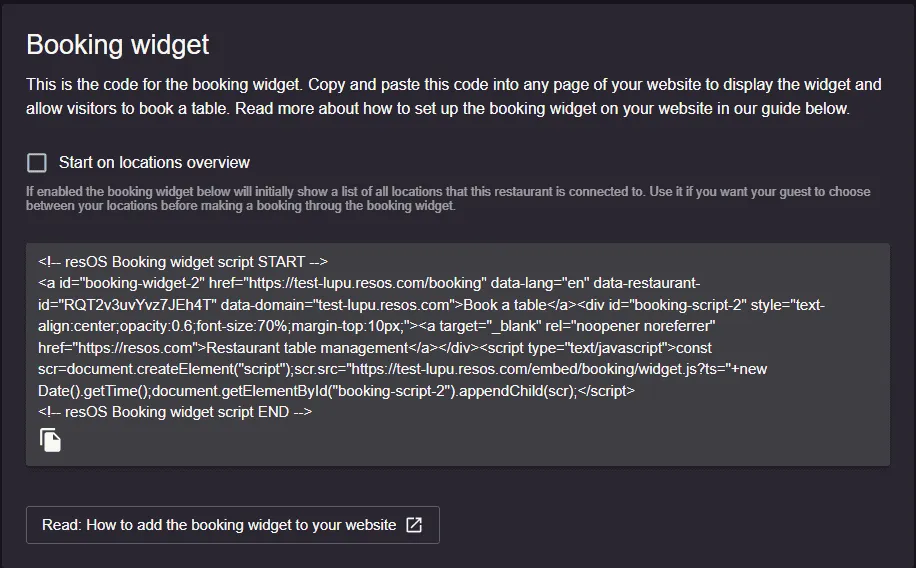Open 'Read: How to add the booking widget' guide
Viewport: 916px width, 568px height.
tap(233, 525)
